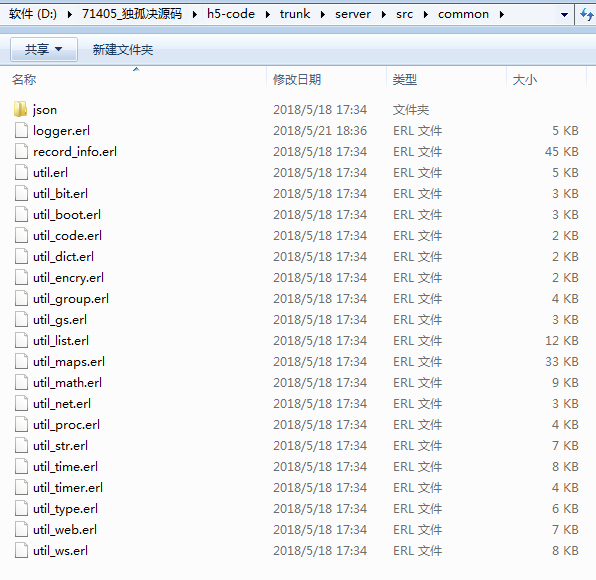Expand the arrow after common in path
Viewport: 596px width, 580px height.
tap(502, 14)
